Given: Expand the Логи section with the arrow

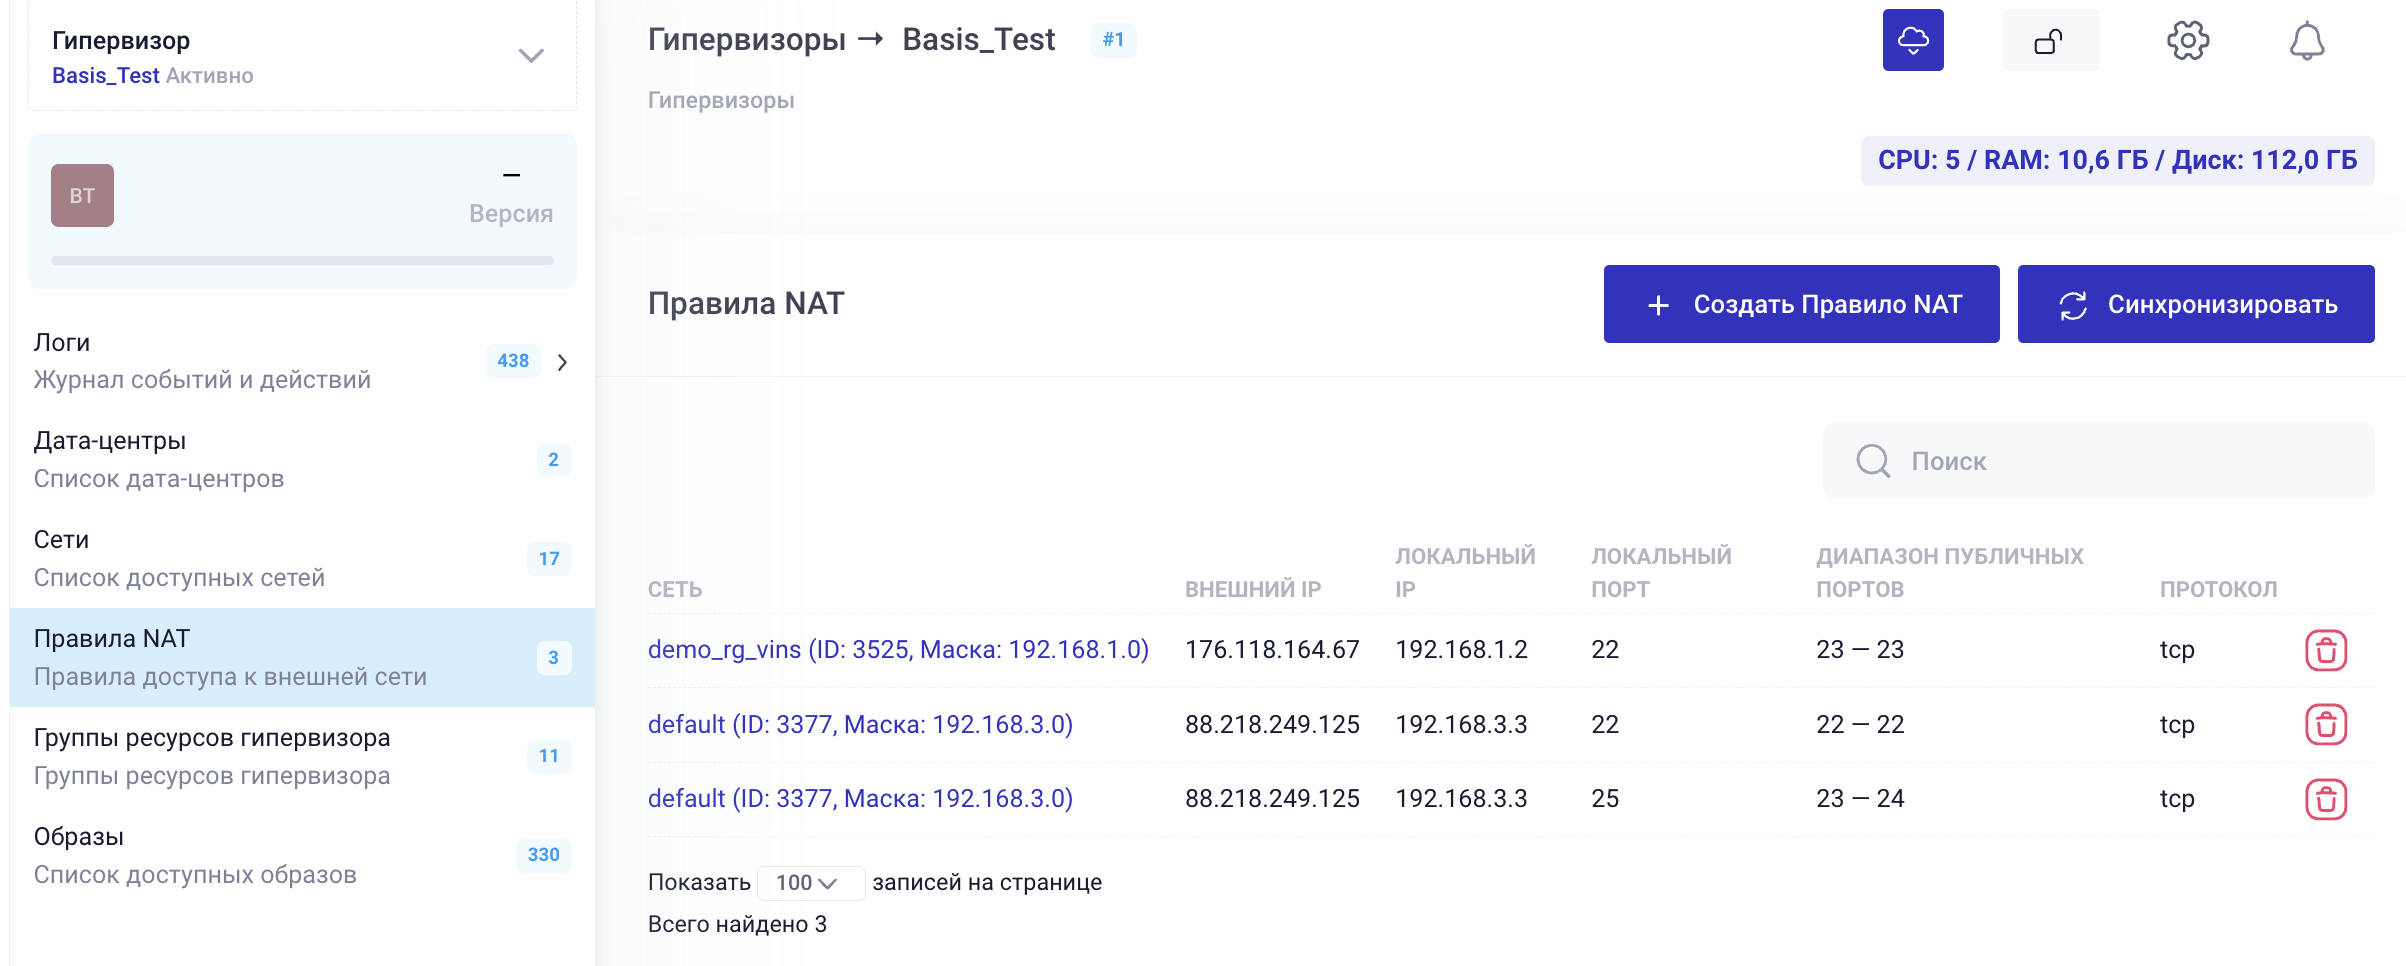Looking at the screenshot, I should tap(563, 361).
